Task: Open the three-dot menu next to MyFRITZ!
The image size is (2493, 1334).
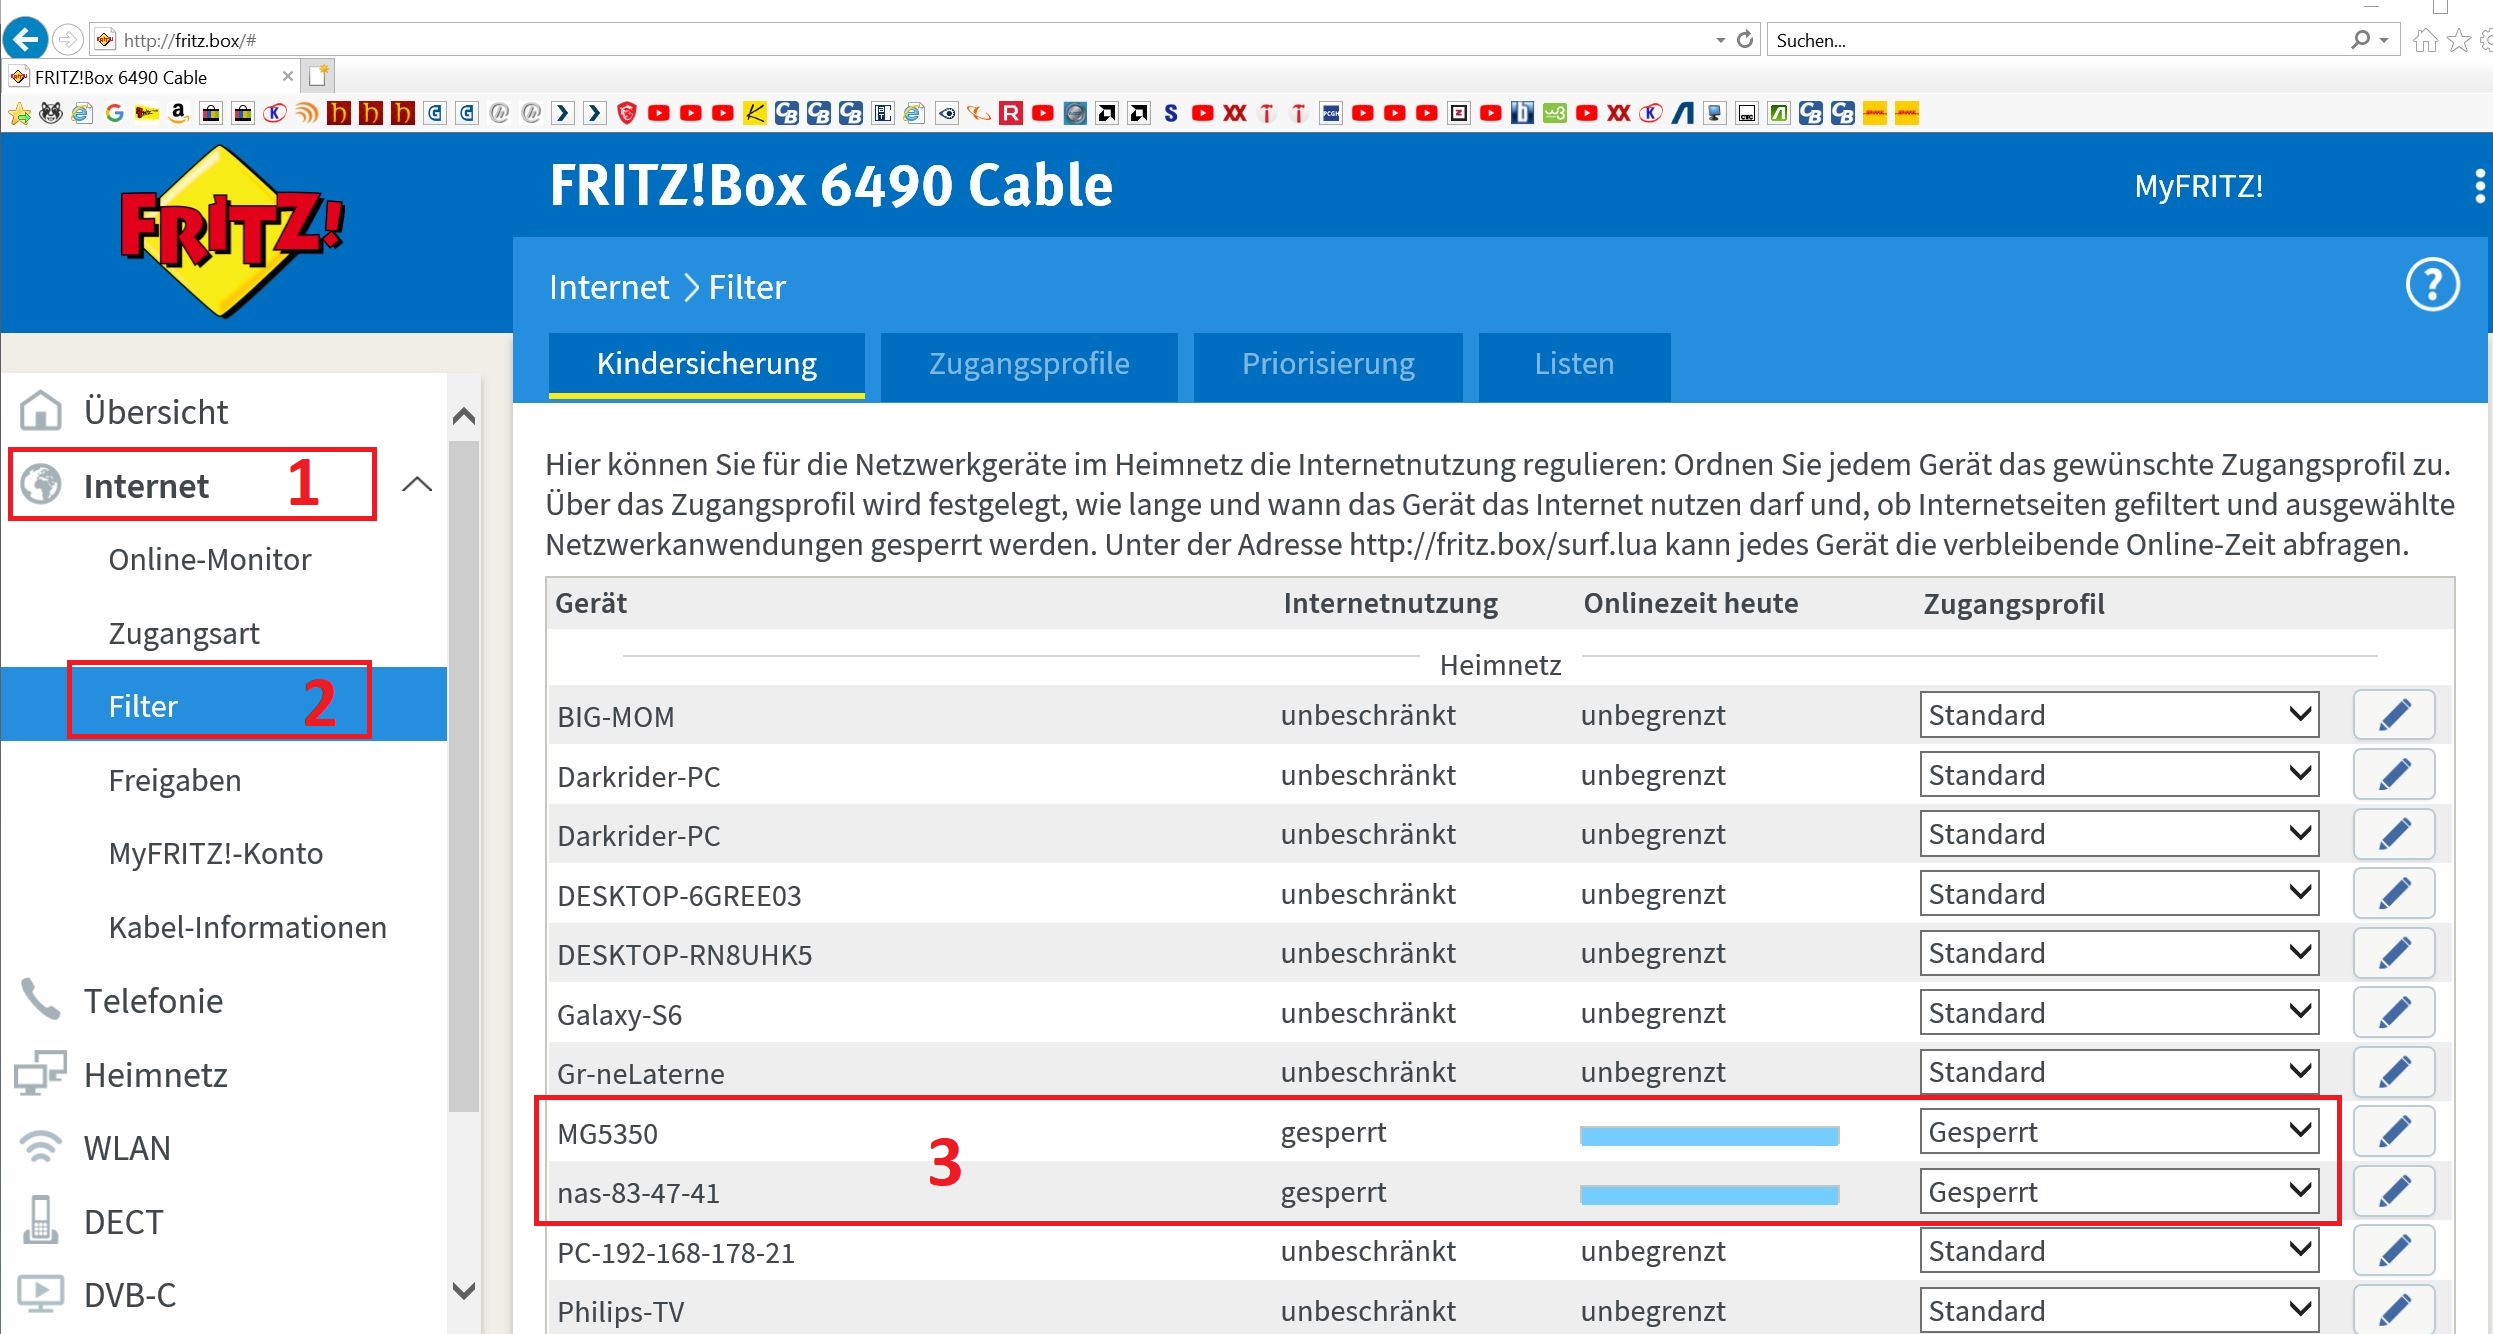Action: click(x=2479, y=186)
